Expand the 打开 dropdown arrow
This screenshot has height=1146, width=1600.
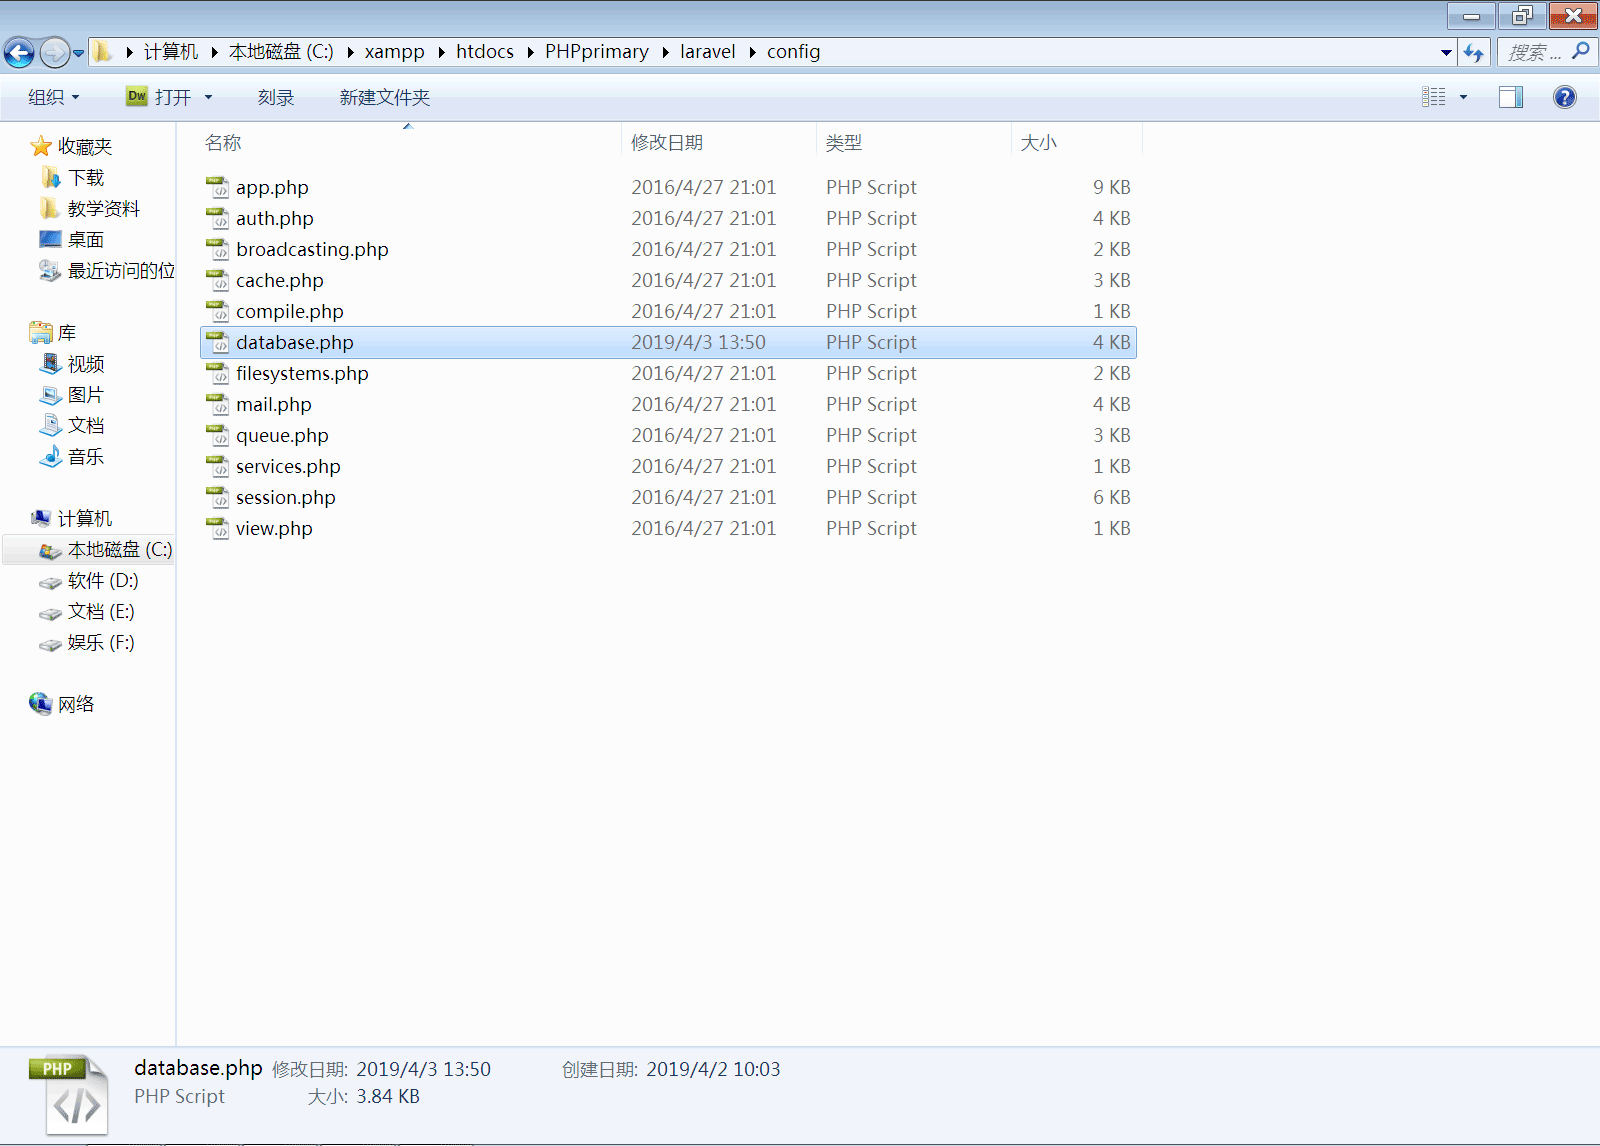pos(208,97)
